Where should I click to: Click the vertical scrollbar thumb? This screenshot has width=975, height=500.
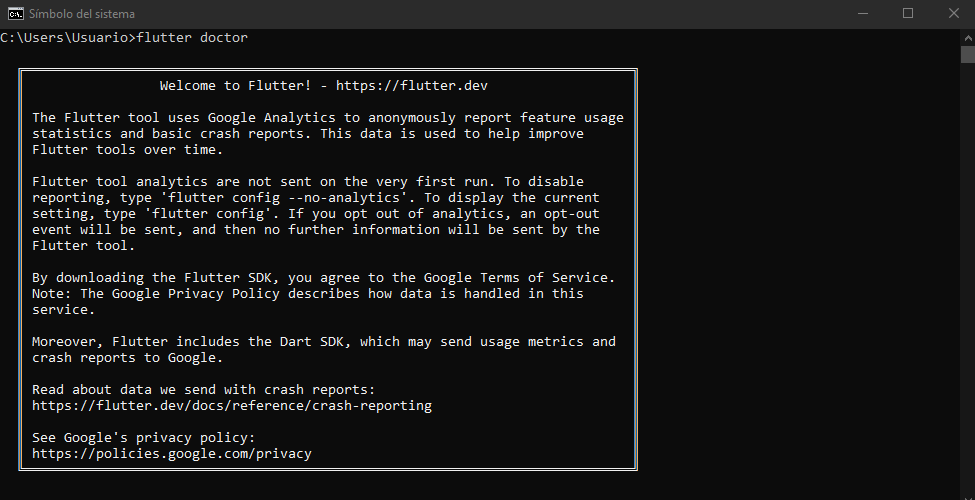pos(968,54)
